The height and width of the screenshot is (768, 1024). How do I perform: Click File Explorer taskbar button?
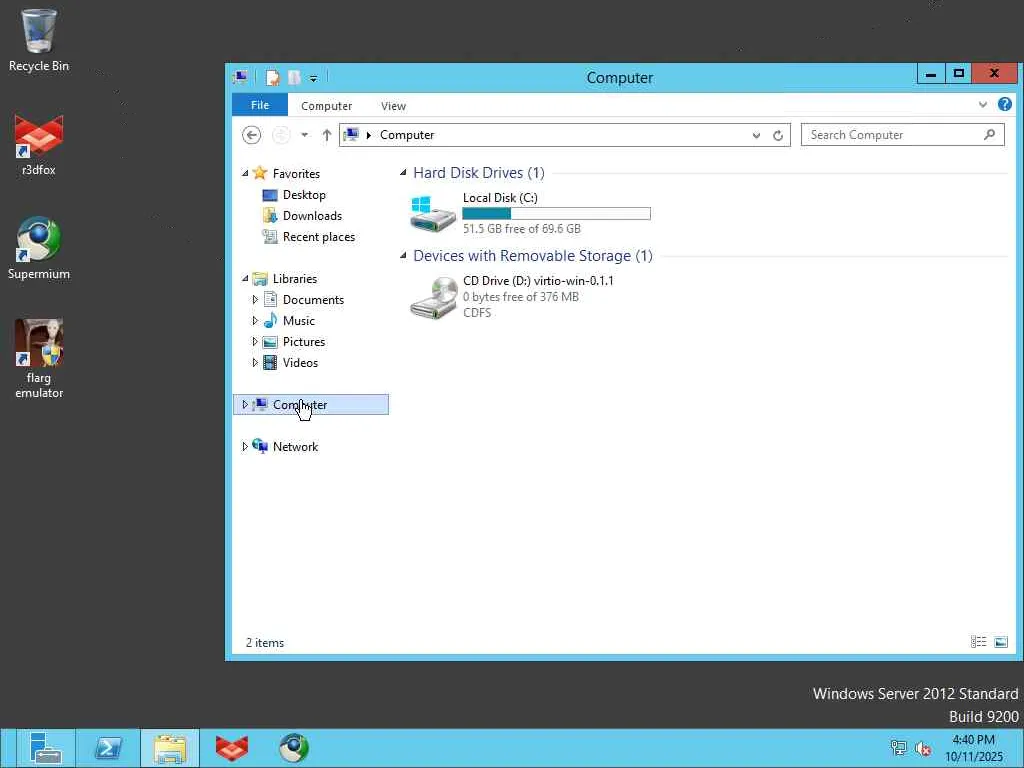point(170,748)
